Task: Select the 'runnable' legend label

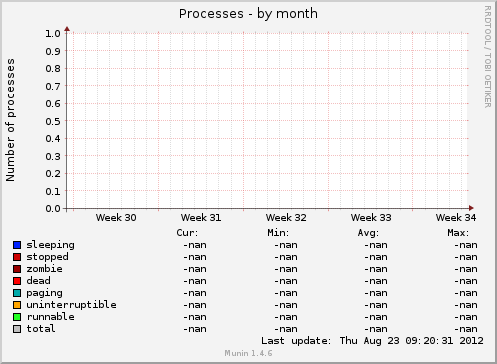Action: point(50,317)
